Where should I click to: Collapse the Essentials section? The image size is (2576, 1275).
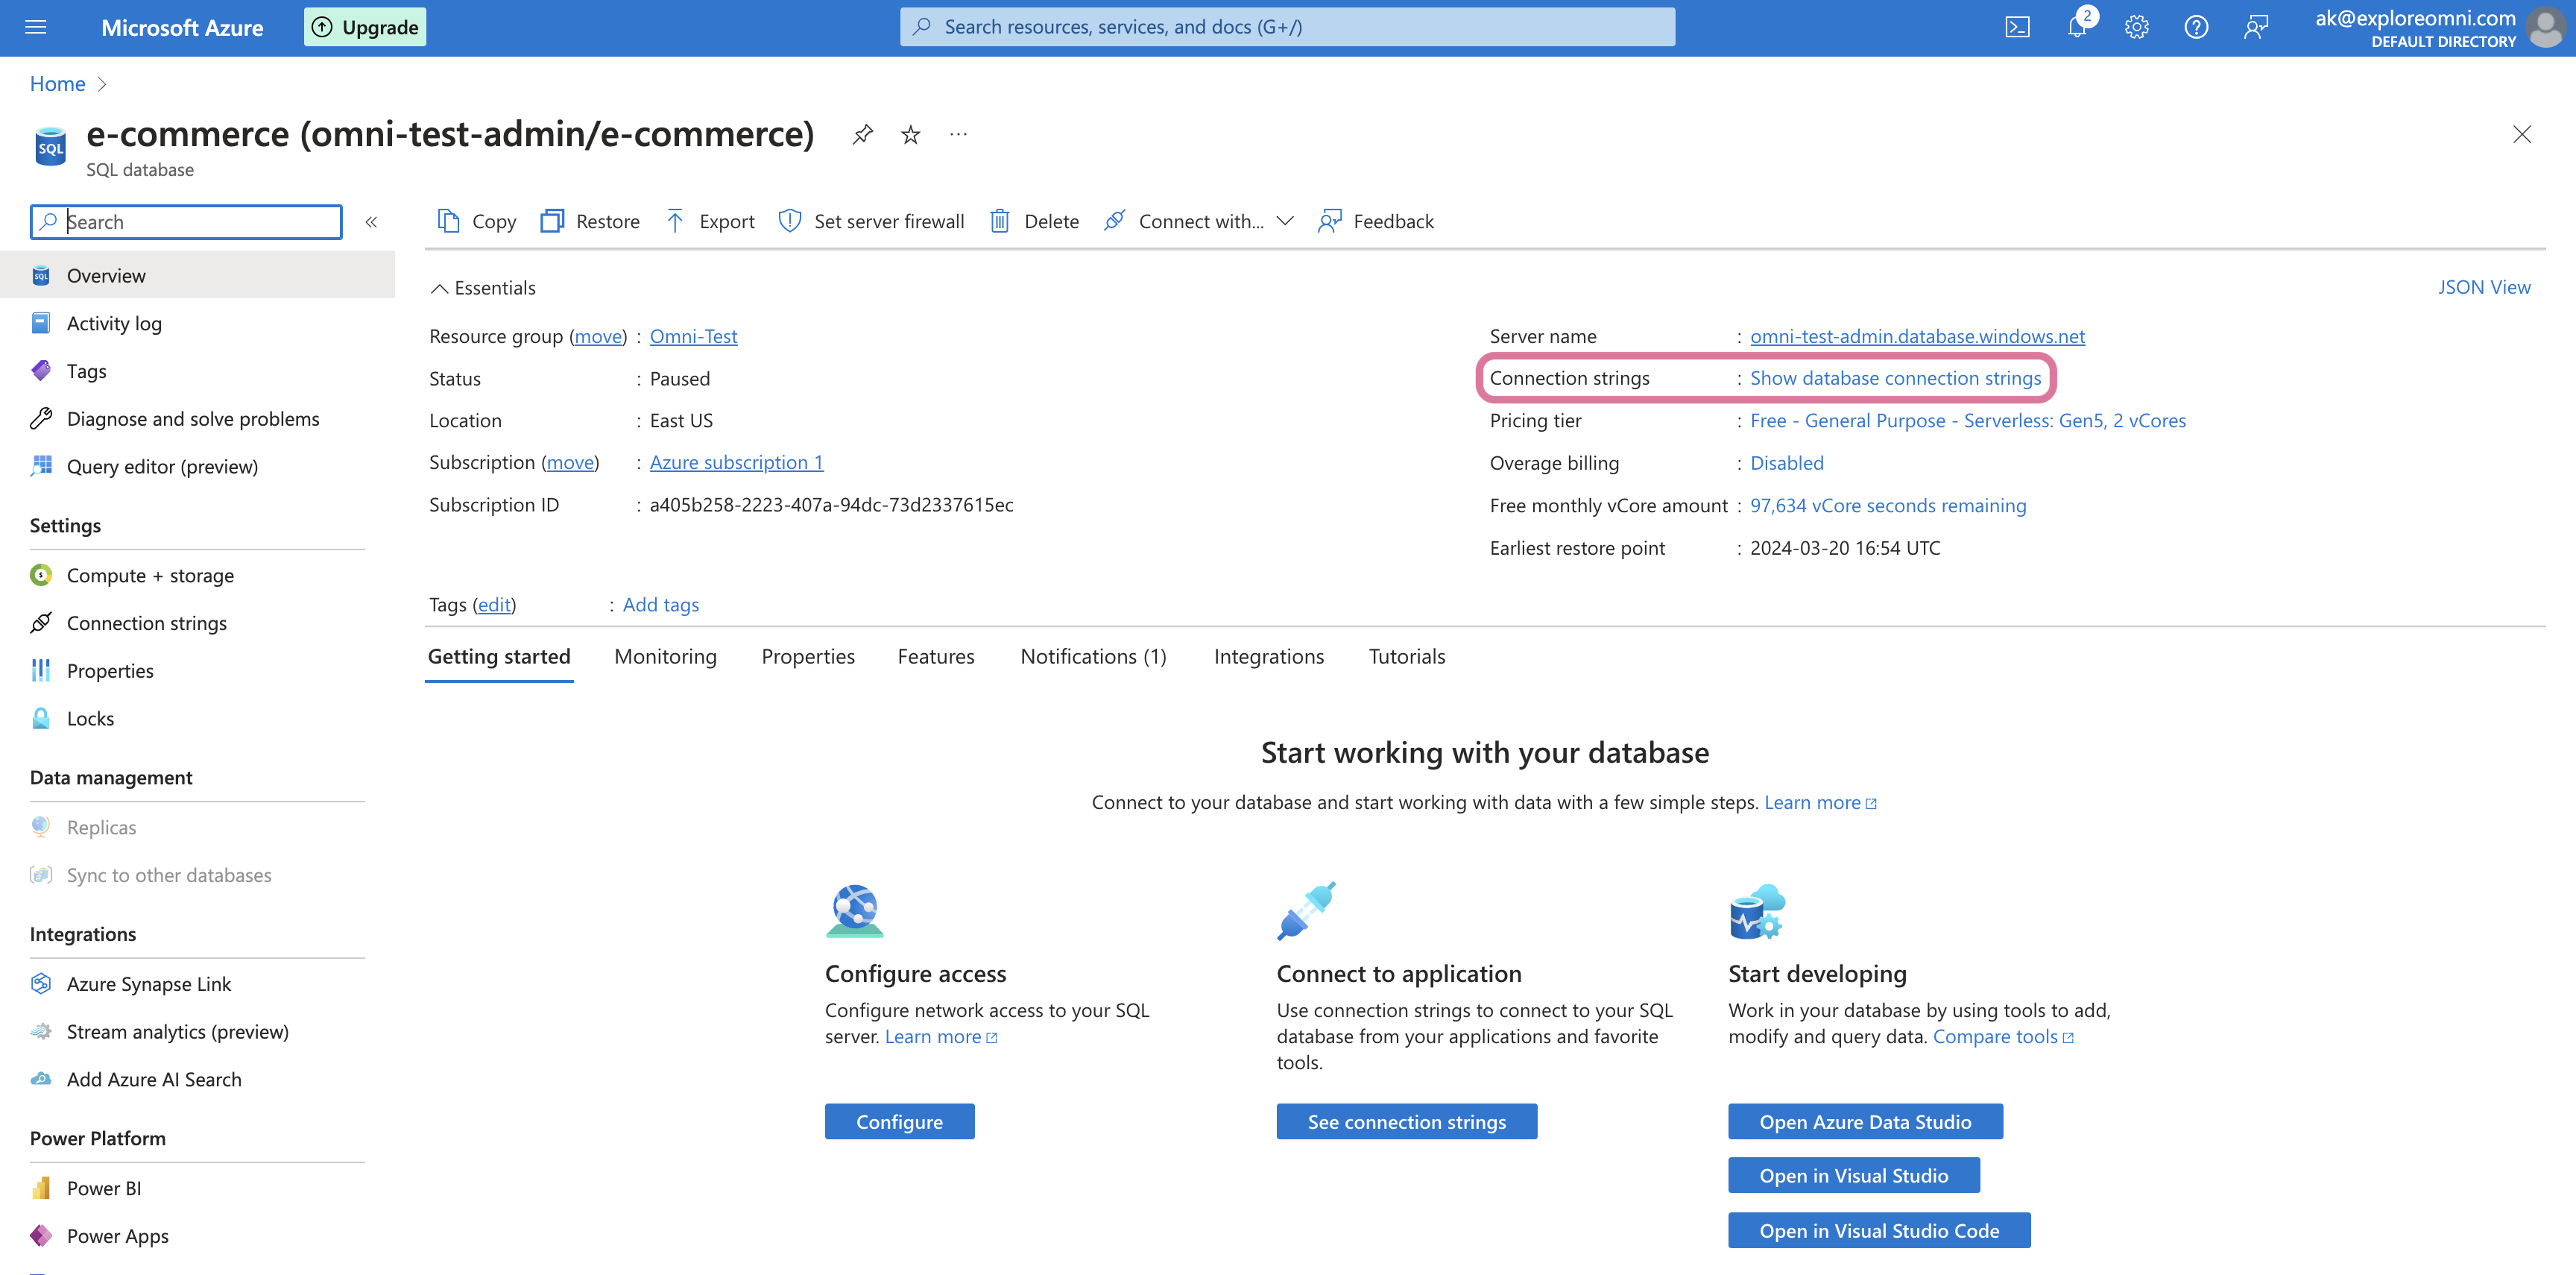[x=438, y=288]
